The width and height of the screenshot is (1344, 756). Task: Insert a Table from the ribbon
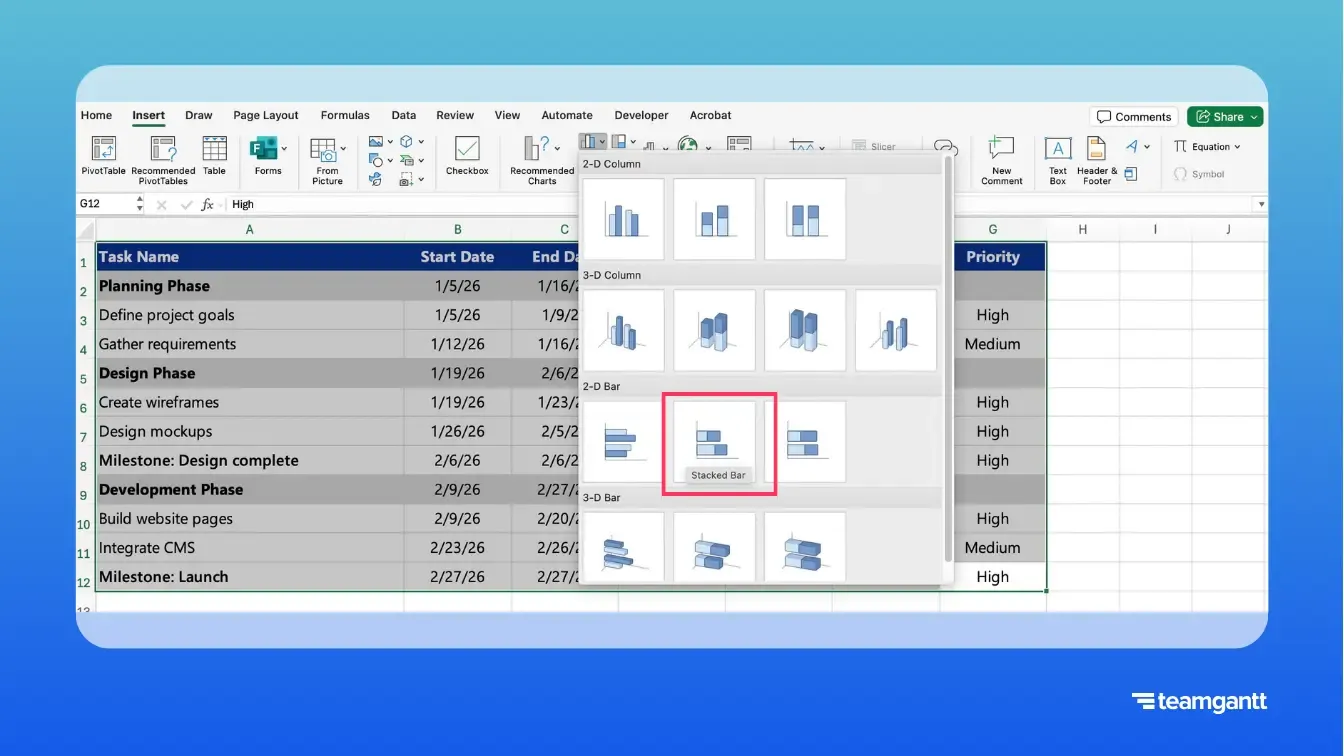pos(214,158)
